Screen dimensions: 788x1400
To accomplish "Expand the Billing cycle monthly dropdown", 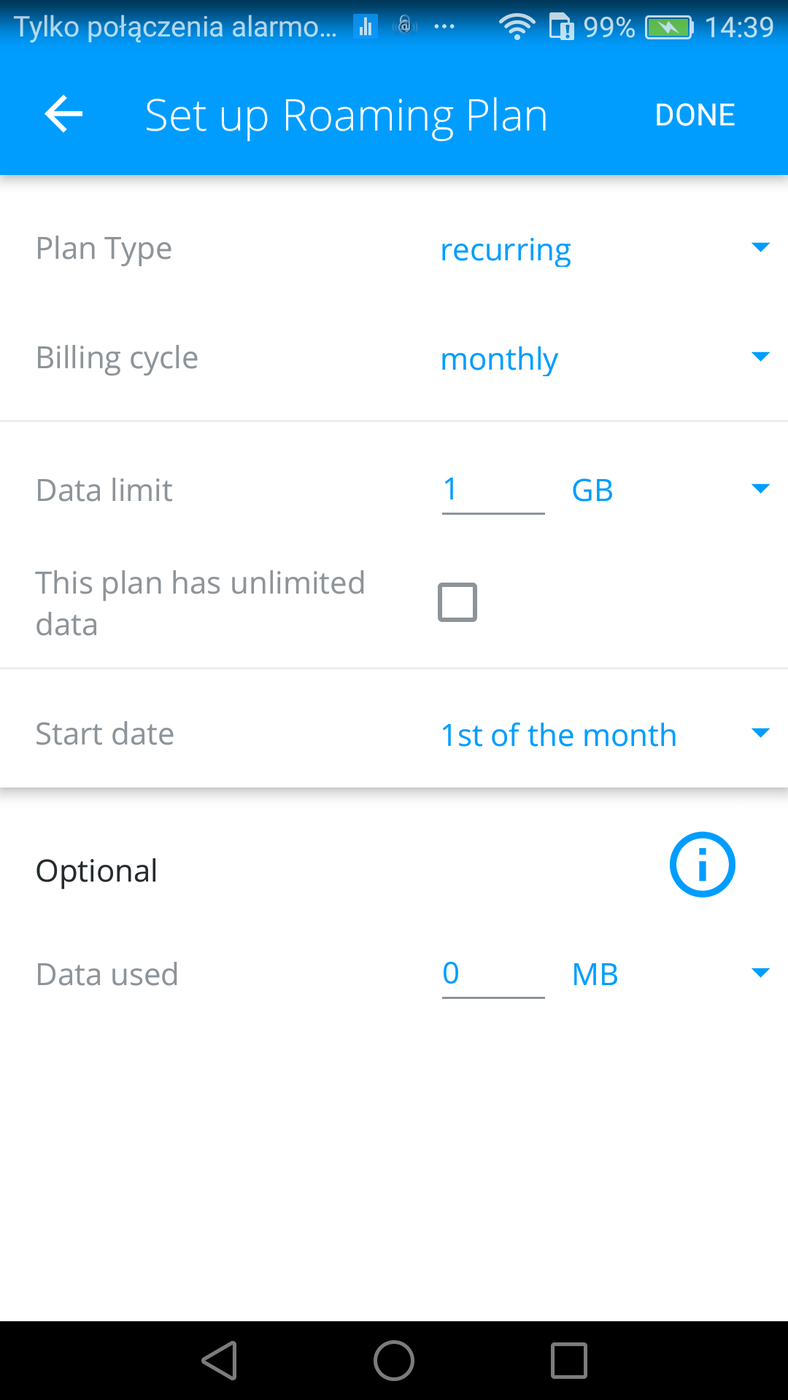I will pos(604,358).
